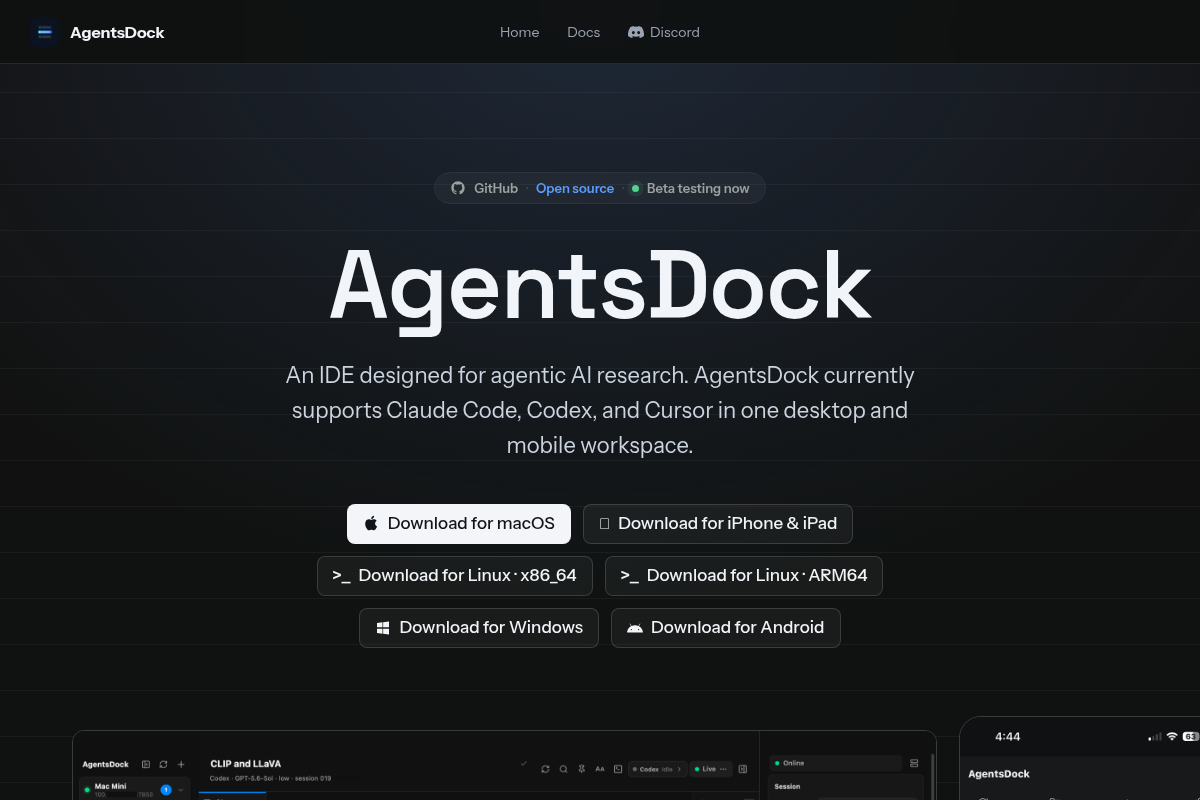Click the 'An IDE designed for agentic AI research' description

pos(600,410)
